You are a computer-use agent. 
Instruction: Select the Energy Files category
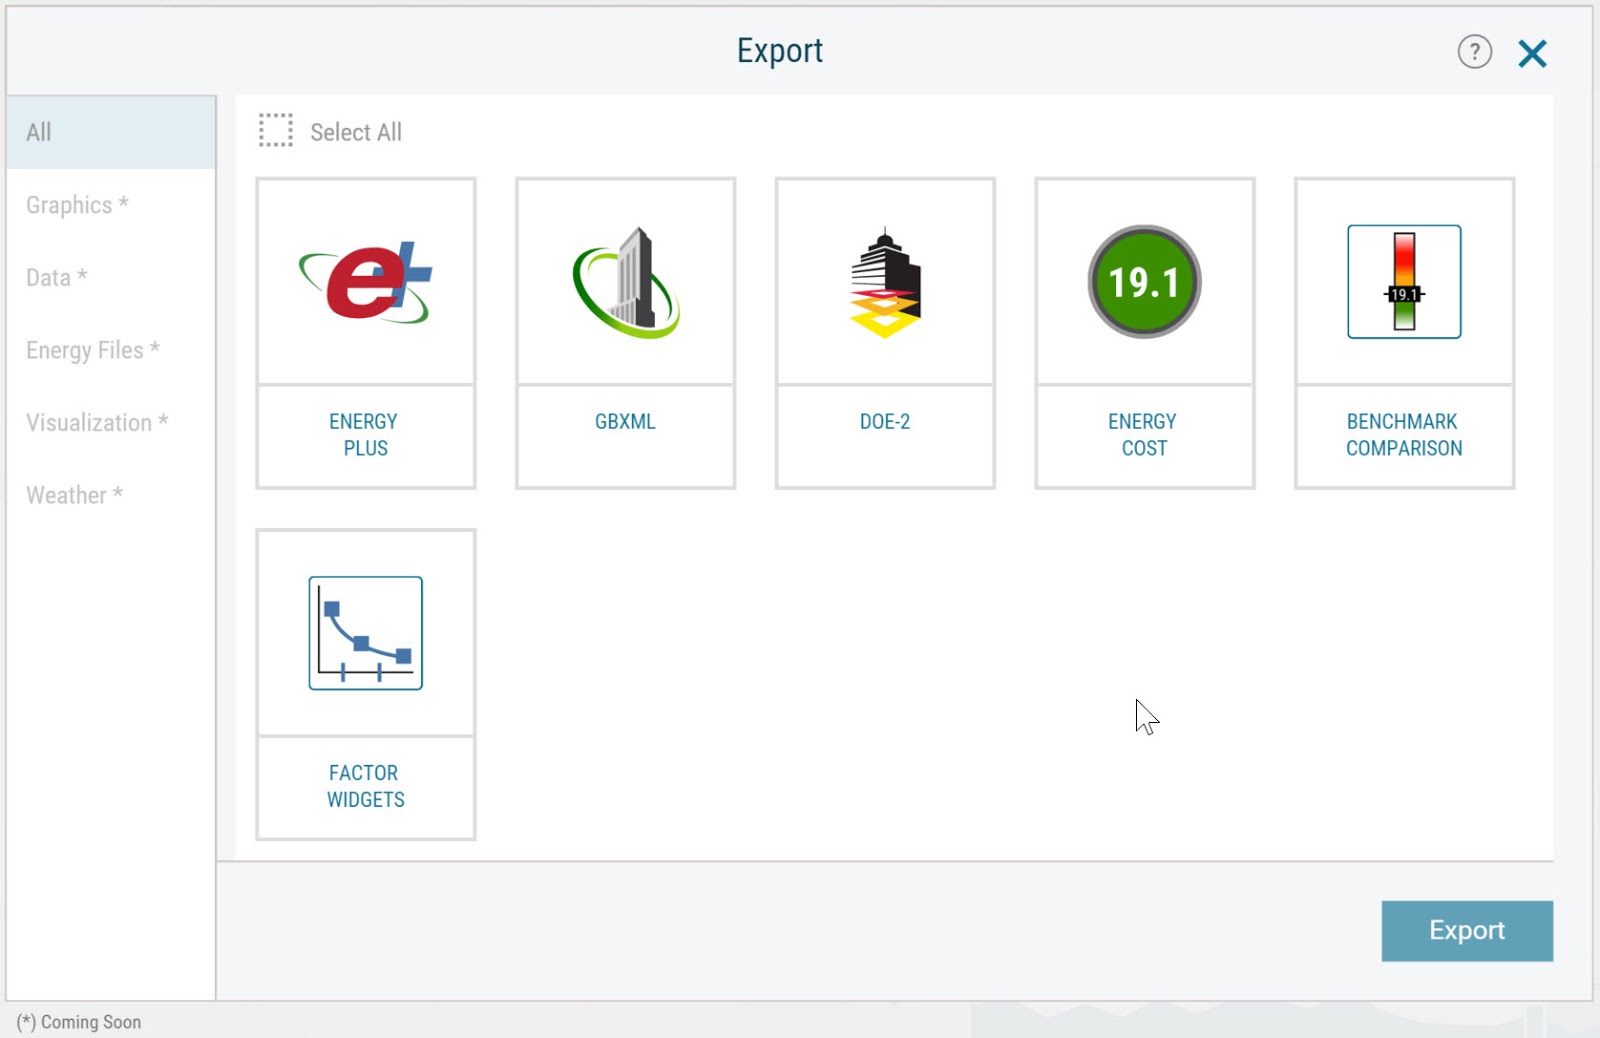pos(93,350)
